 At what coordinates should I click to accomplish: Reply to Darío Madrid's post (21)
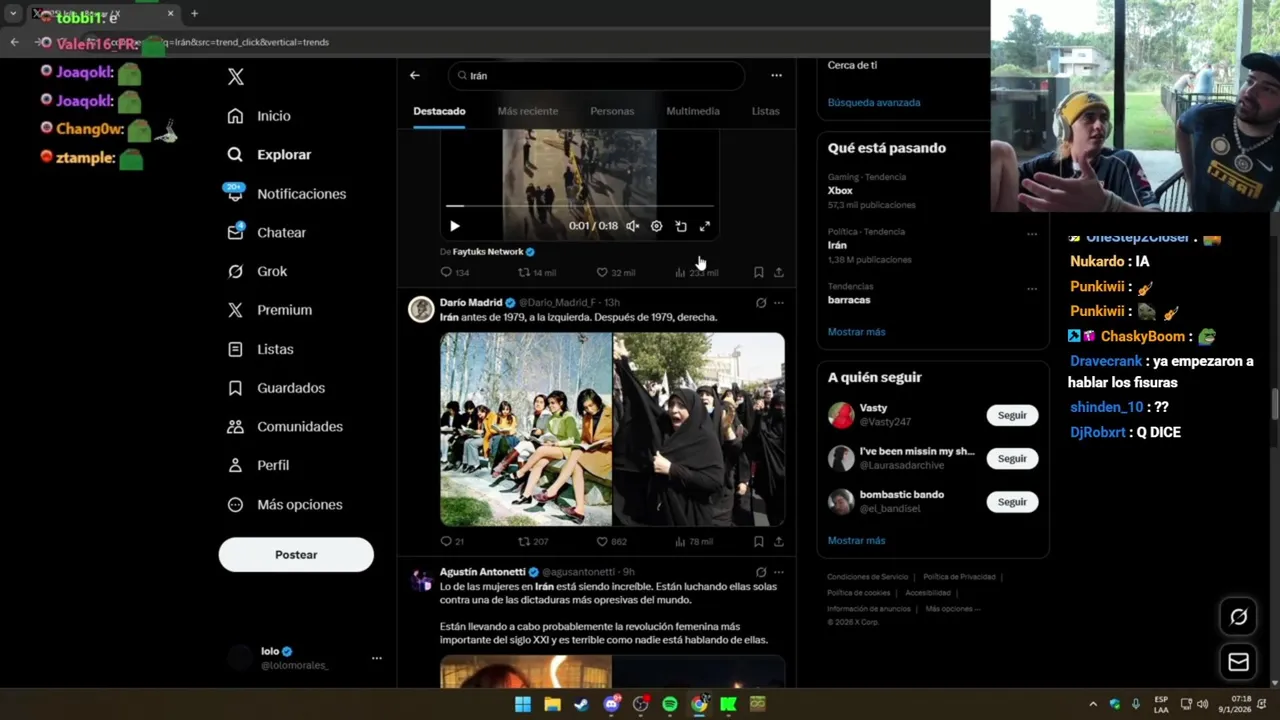452,541
